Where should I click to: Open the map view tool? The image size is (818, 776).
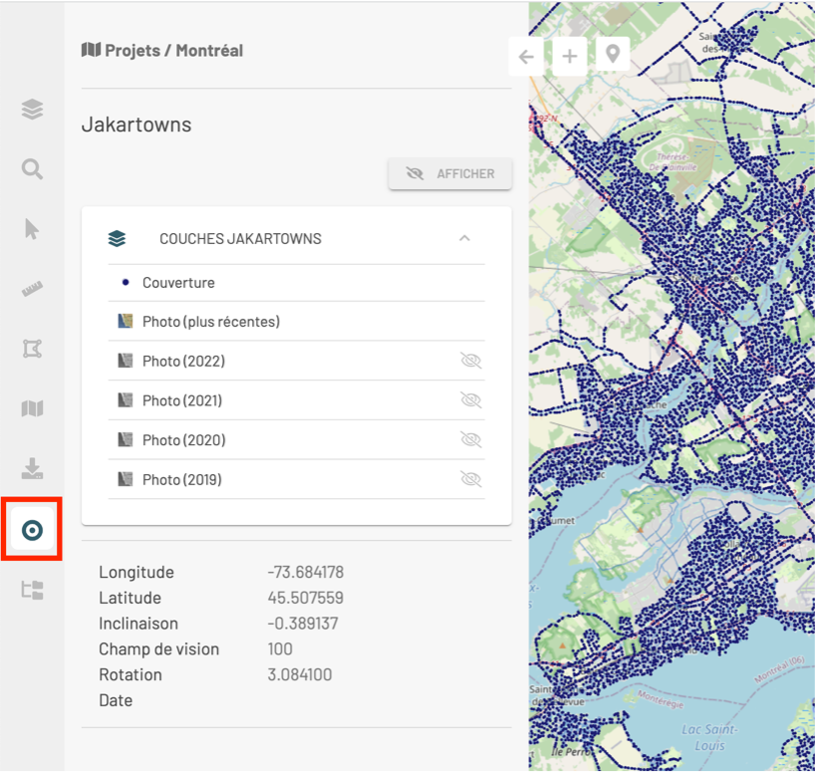[31, 409]
